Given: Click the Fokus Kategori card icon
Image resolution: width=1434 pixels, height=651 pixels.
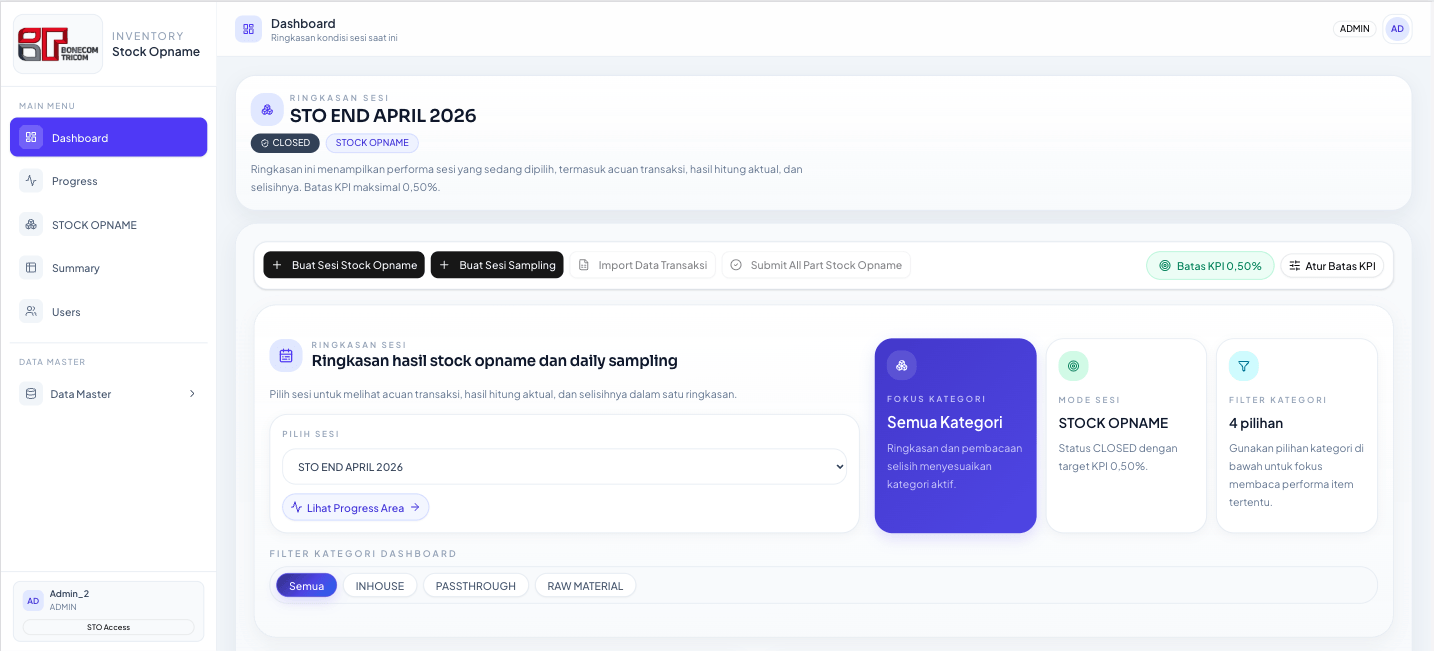Looking at the screenshot, I should [x=901, y=365].
